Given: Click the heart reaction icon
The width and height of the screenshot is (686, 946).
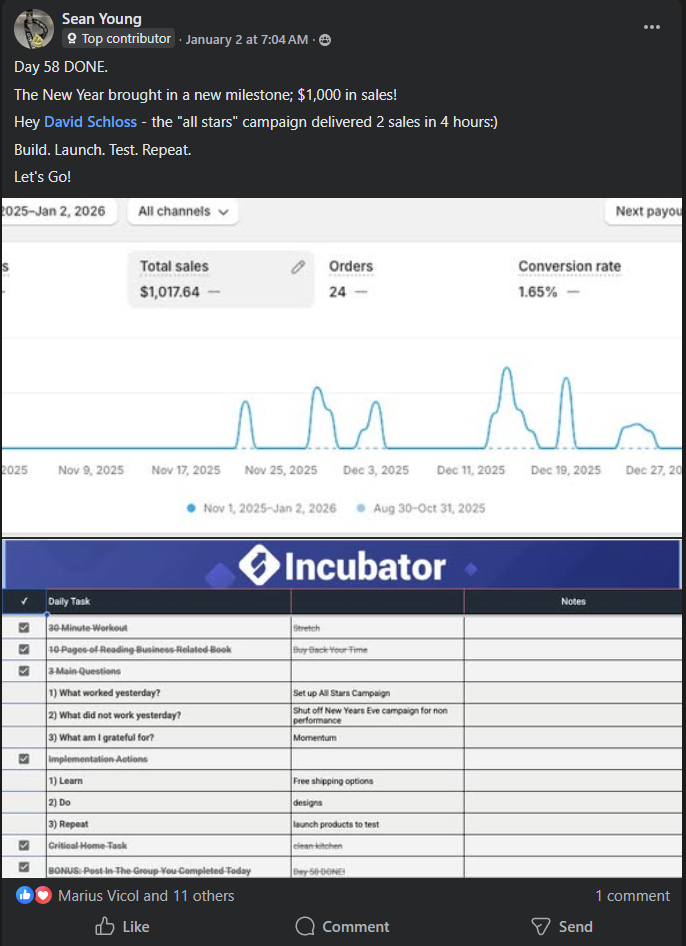Looking at the screenshot, I should pos(43,895).
